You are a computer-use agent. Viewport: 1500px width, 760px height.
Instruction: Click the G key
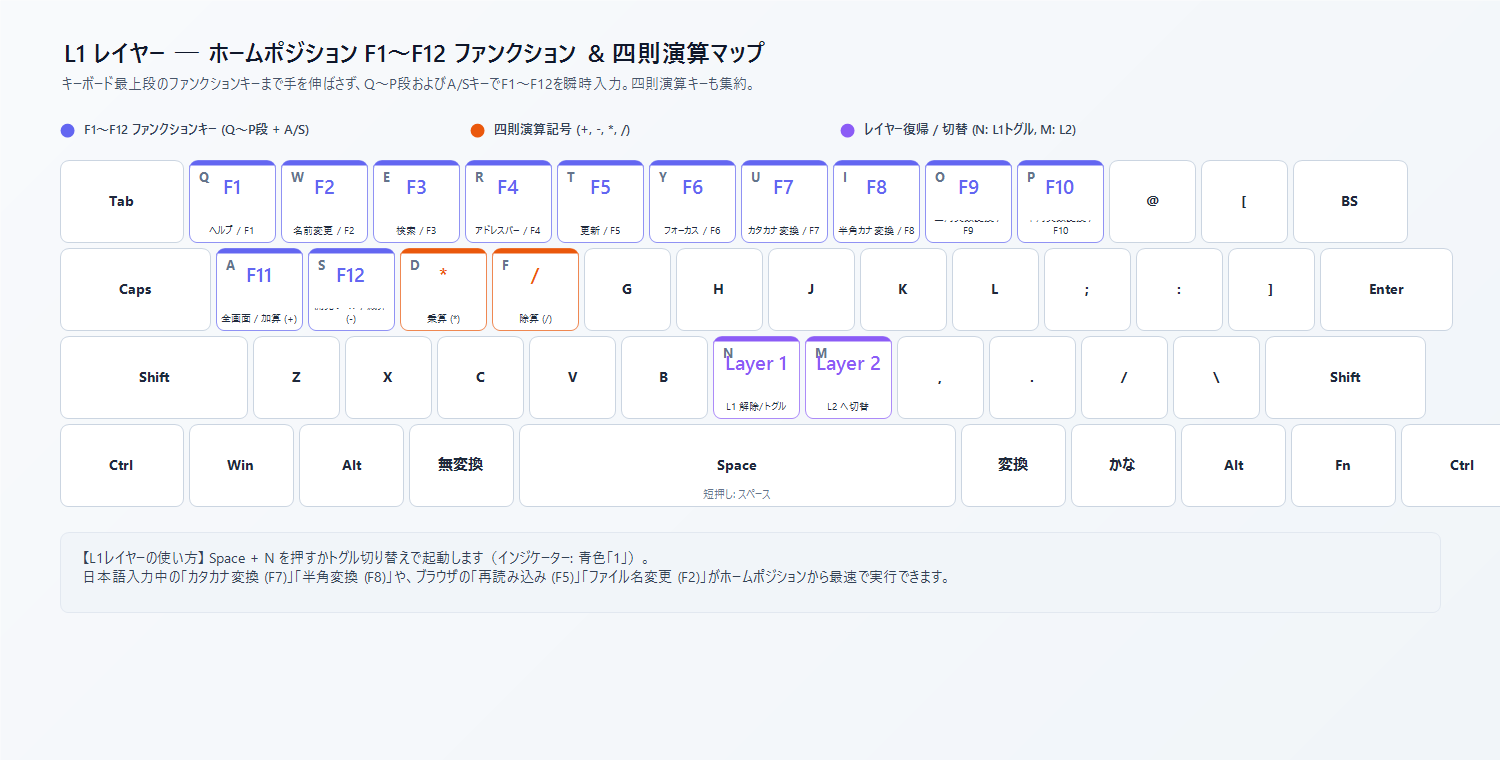[x=627, y=289]
